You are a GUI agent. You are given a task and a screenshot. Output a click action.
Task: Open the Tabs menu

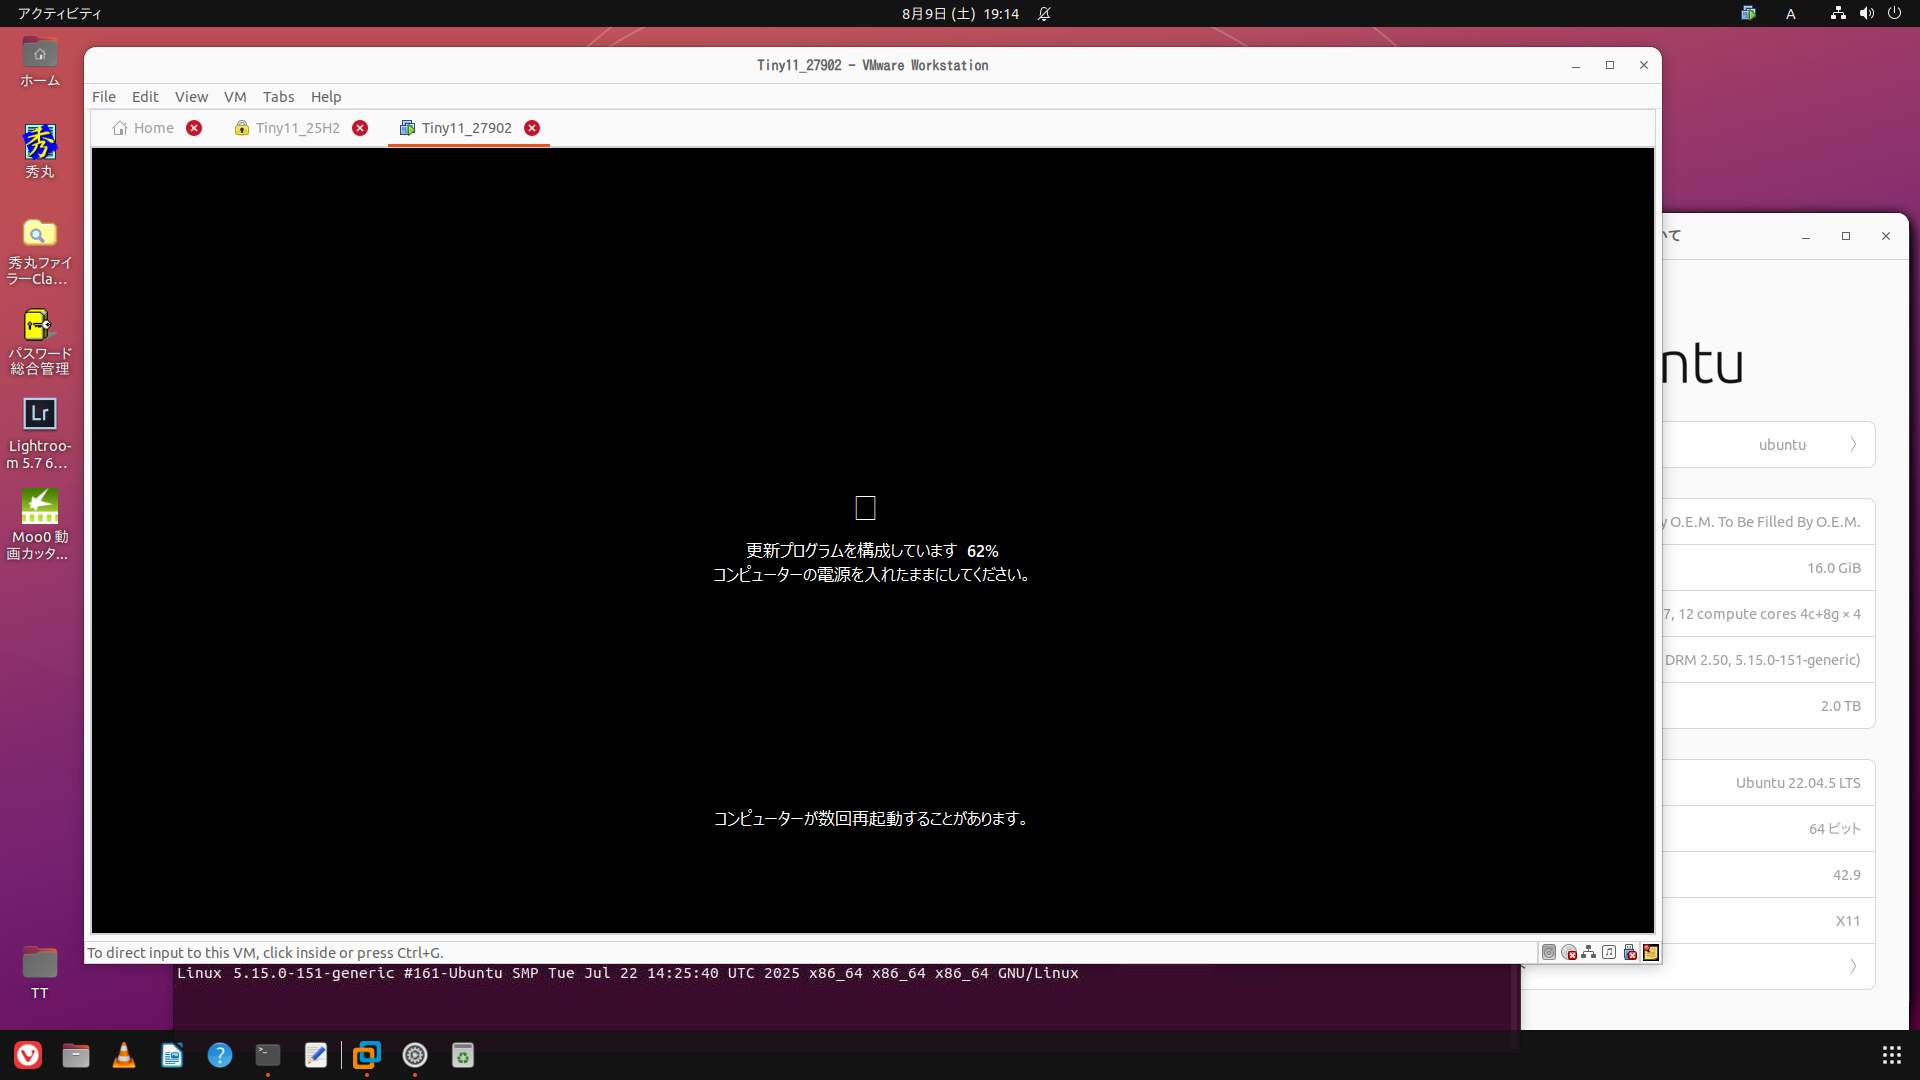pos(278,97)
